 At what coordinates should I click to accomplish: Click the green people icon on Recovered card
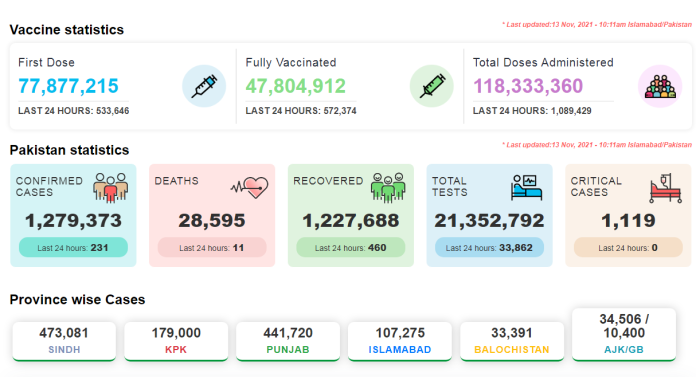click(388, 187)
